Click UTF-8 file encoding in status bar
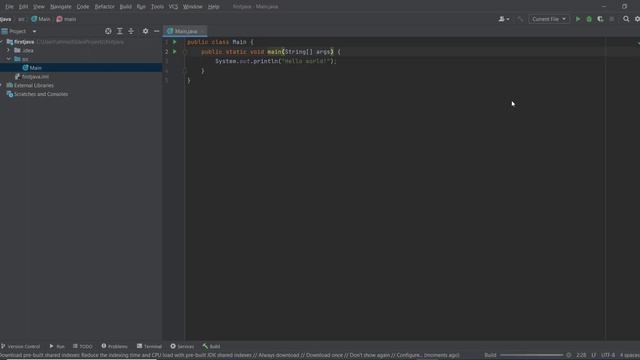The height and width of the screenshot is (360, 640). [608, 355]
